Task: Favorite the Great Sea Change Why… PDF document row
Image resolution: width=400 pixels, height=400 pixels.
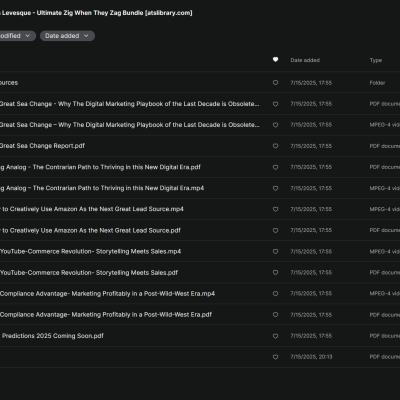Action: (x=275, y=104)
